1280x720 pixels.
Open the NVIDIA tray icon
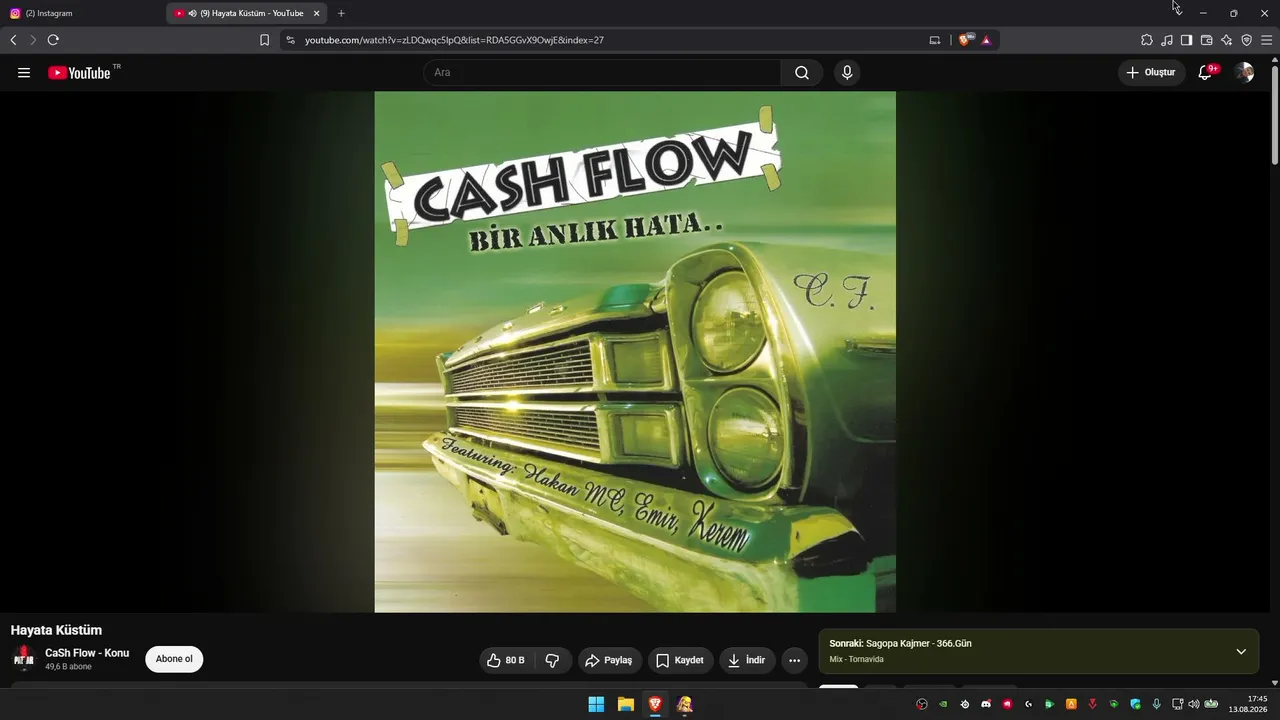[943, 704]
